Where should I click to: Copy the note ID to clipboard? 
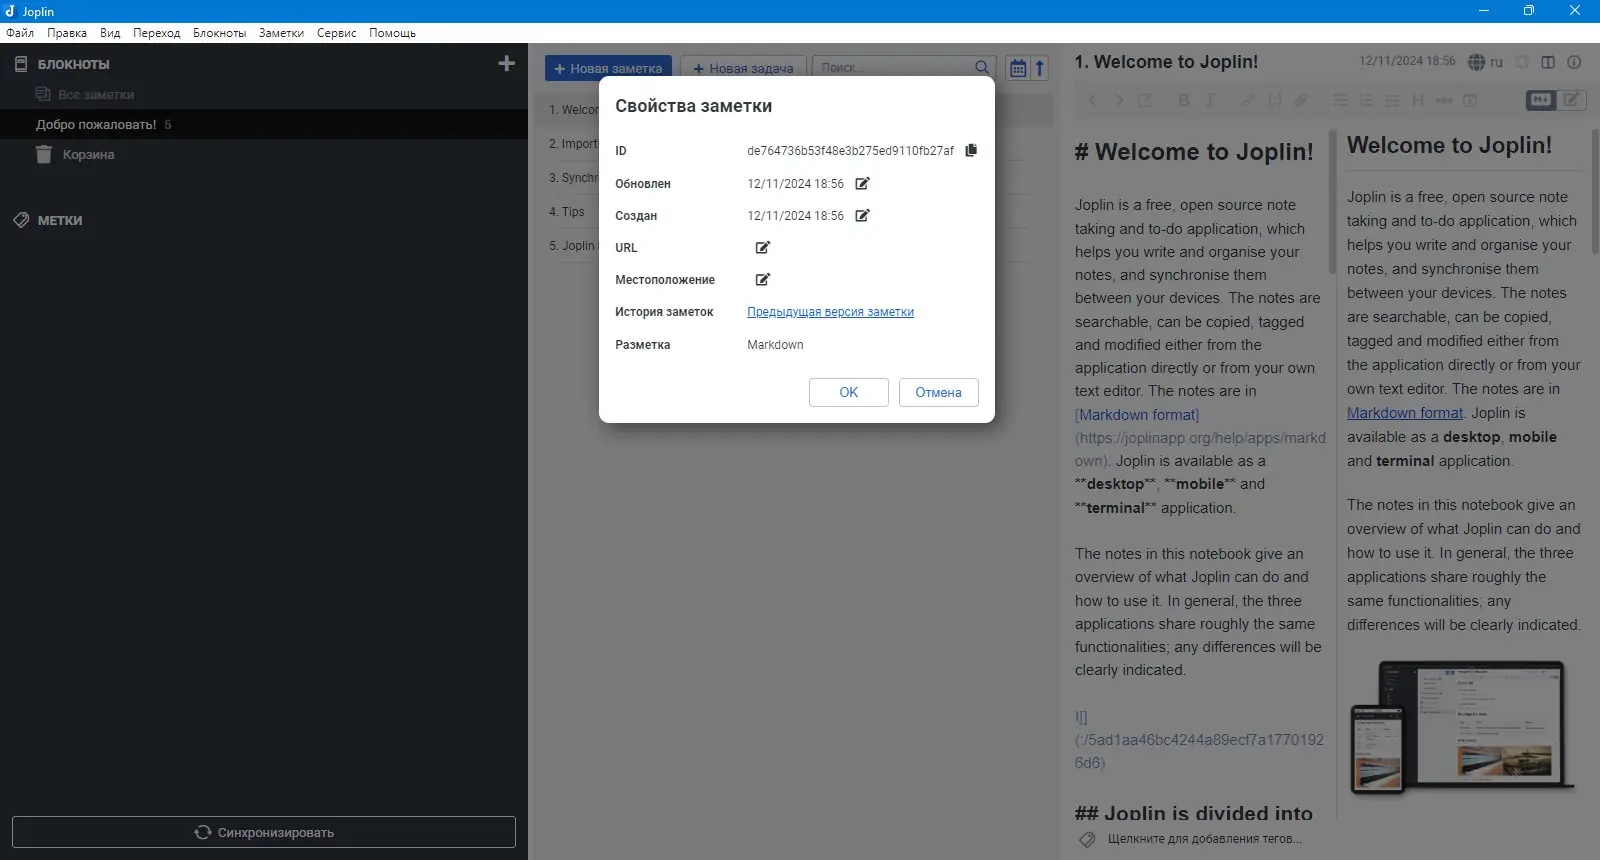click(971, 151)
